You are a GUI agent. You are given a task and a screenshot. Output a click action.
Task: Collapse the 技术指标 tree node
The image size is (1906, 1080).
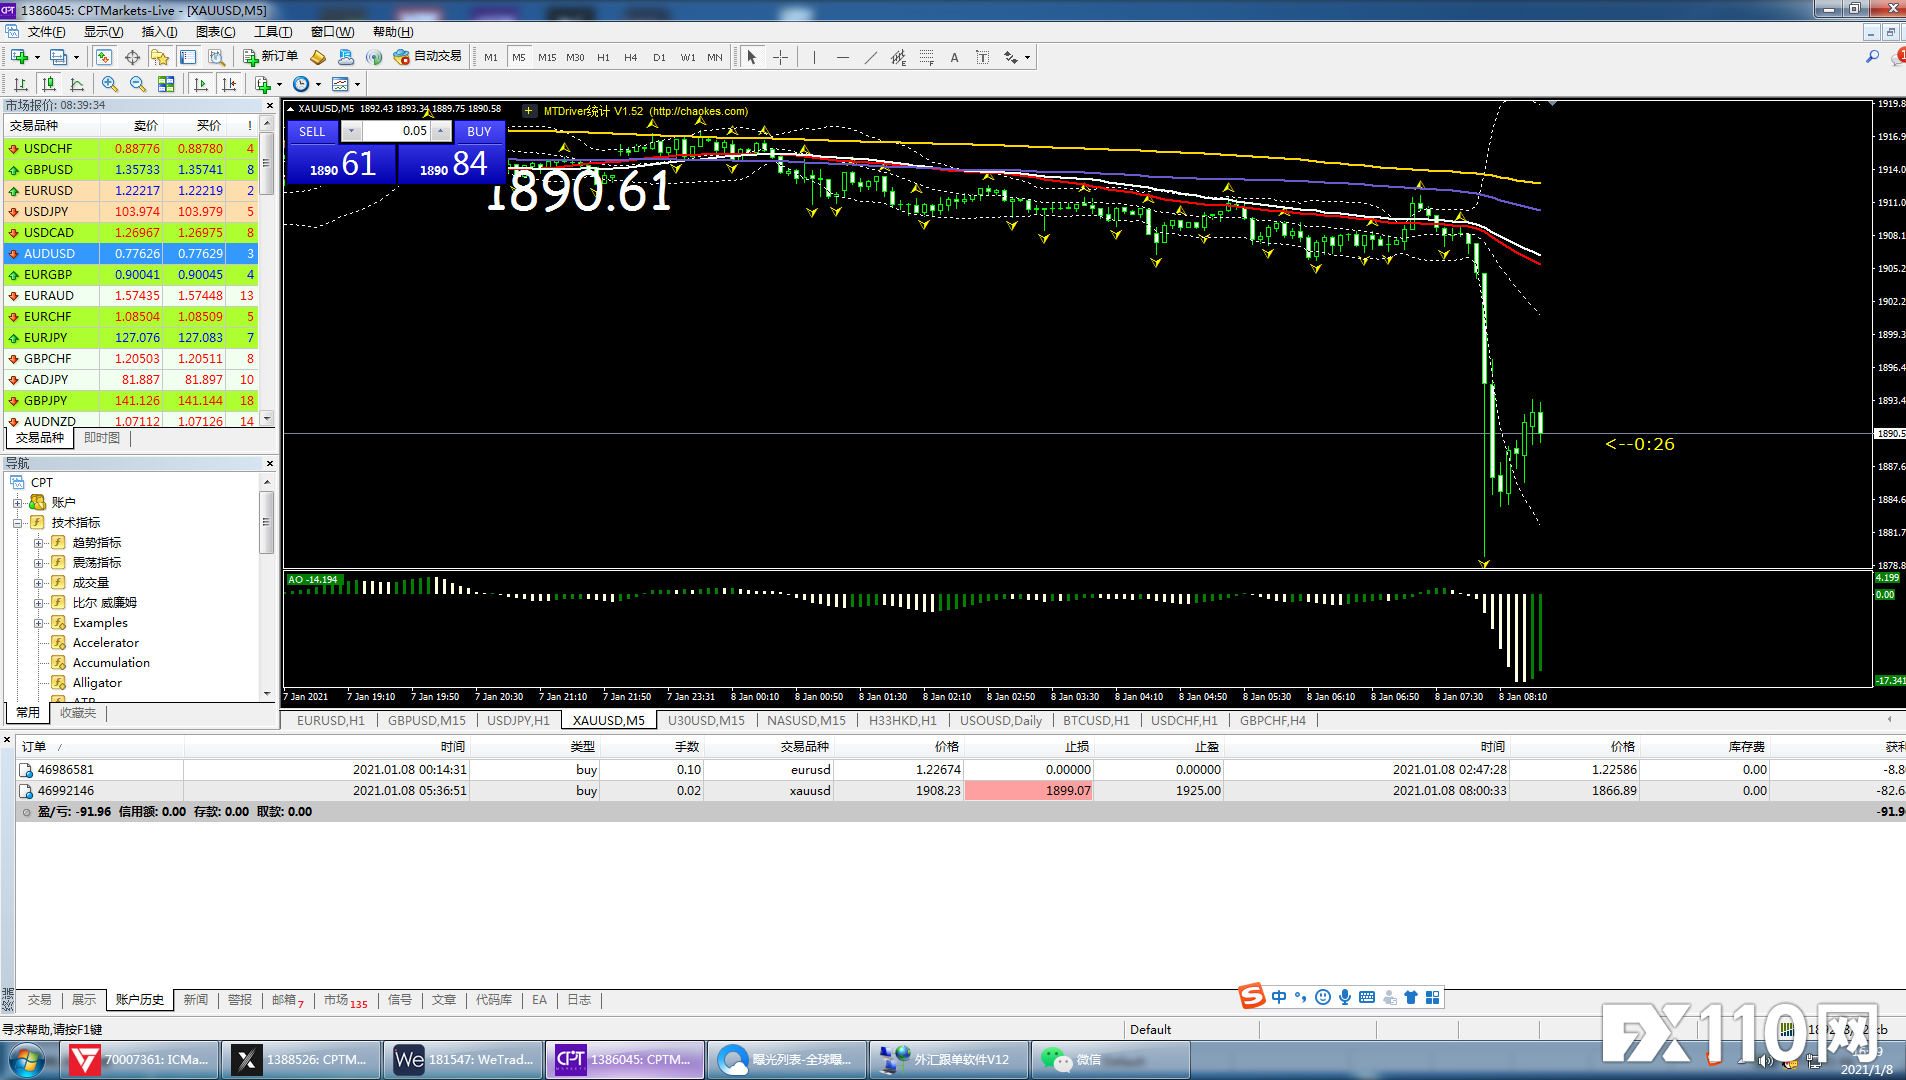(x=17, y=523)
